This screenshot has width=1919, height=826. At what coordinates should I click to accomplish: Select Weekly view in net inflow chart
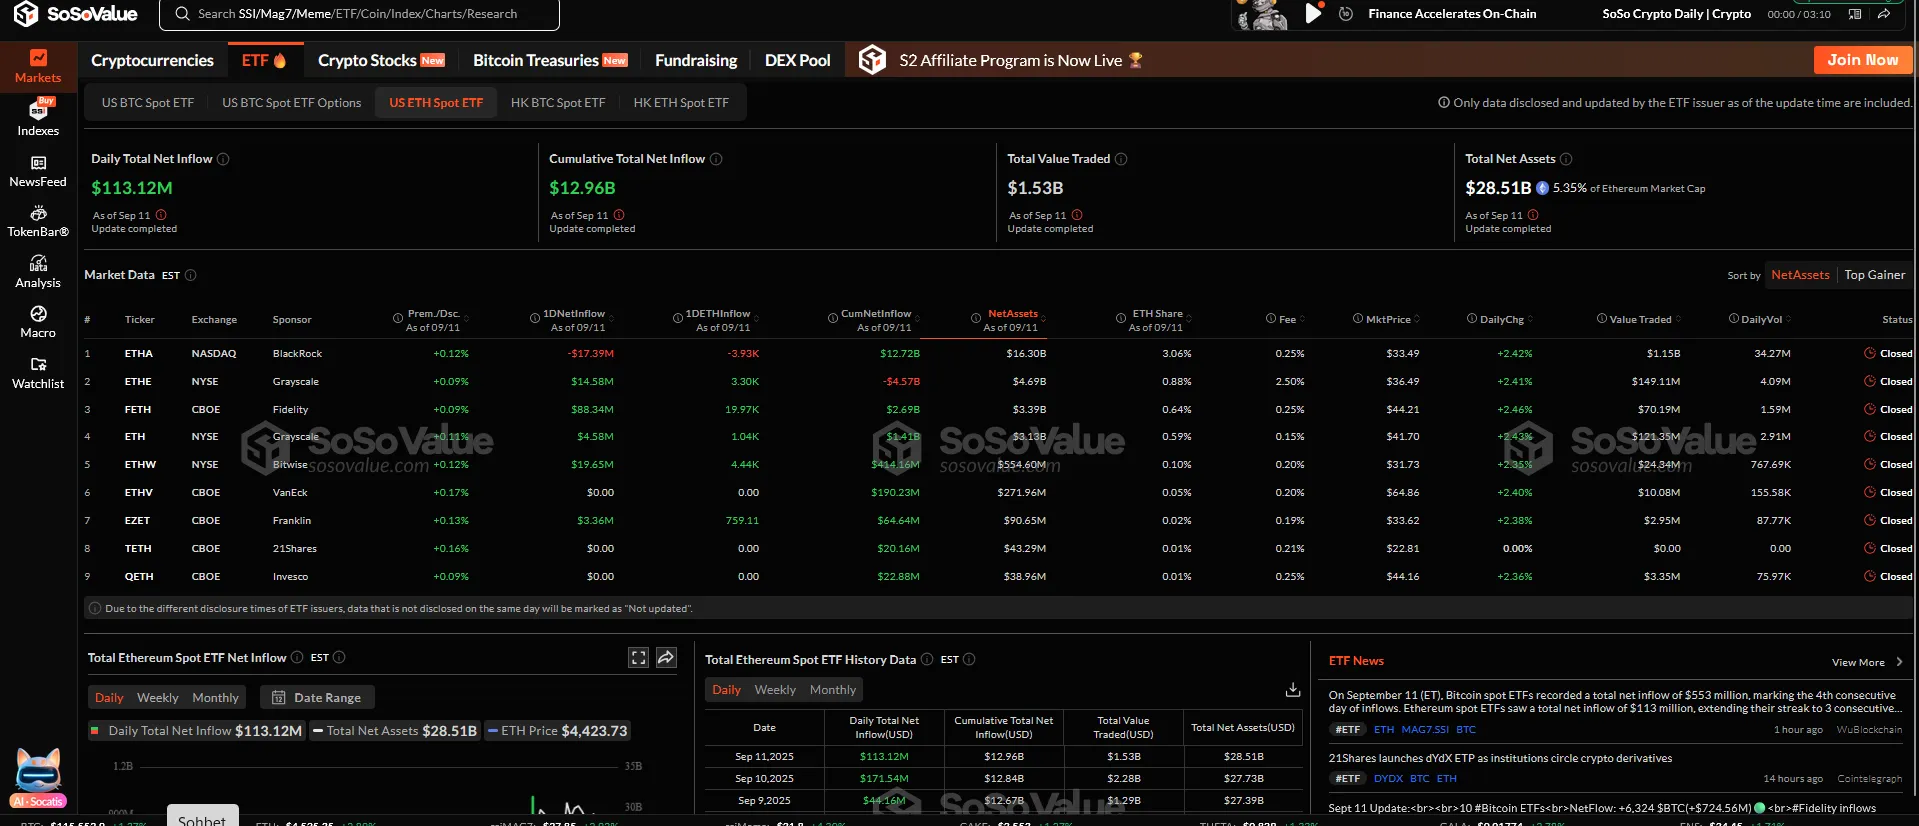click(158, 698)
